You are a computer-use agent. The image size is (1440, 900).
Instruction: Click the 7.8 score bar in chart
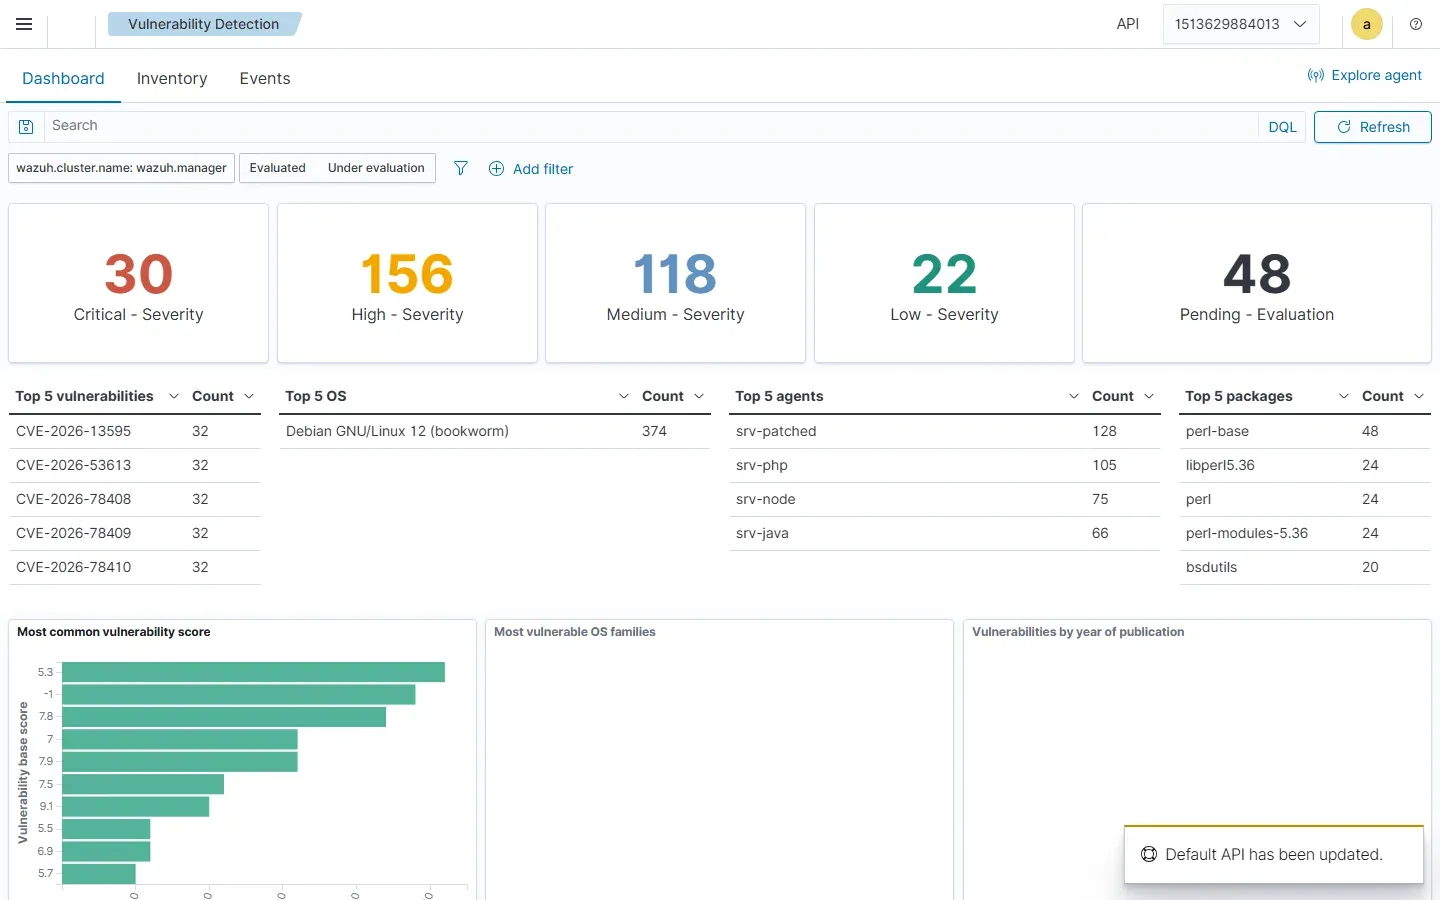point(224,717)
